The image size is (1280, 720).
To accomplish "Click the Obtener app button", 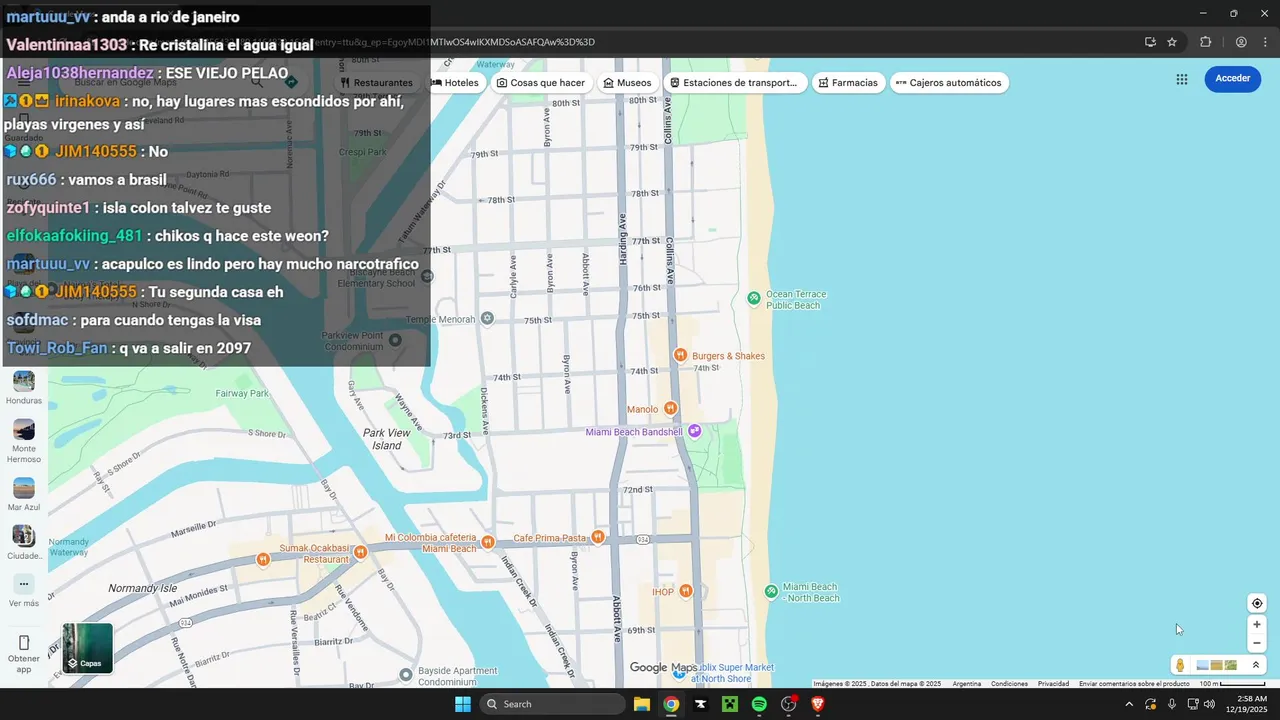I will [24, 653].
